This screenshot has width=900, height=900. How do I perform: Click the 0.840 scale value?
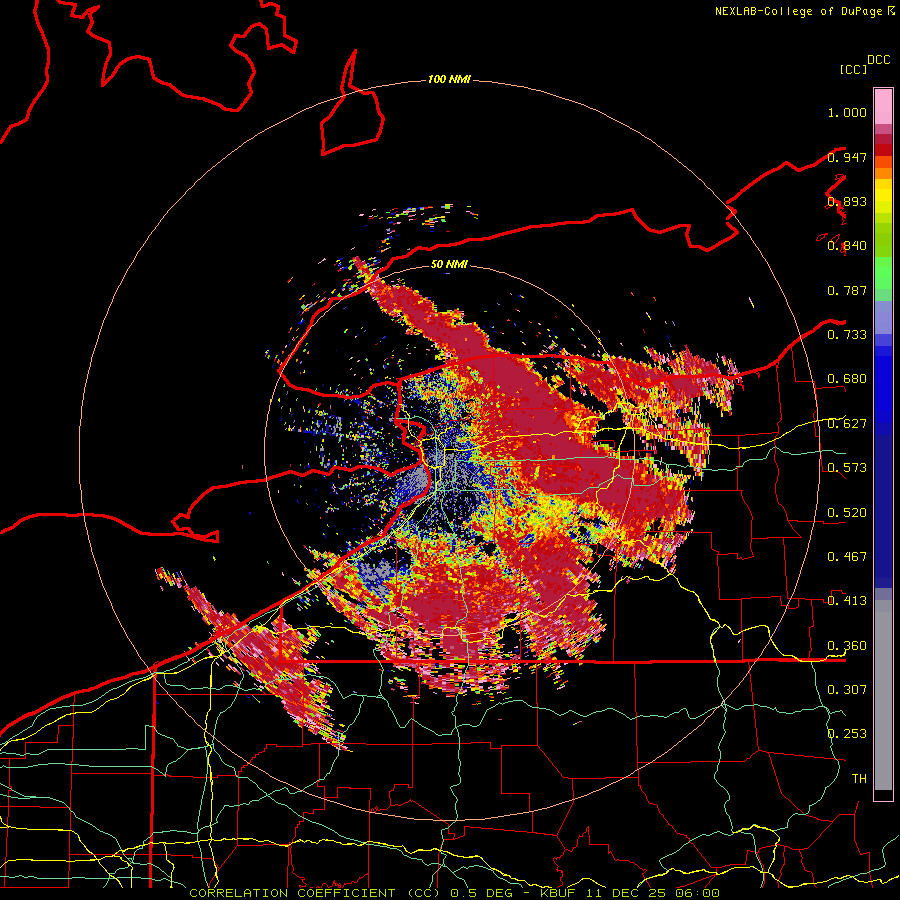pos(847,246)
